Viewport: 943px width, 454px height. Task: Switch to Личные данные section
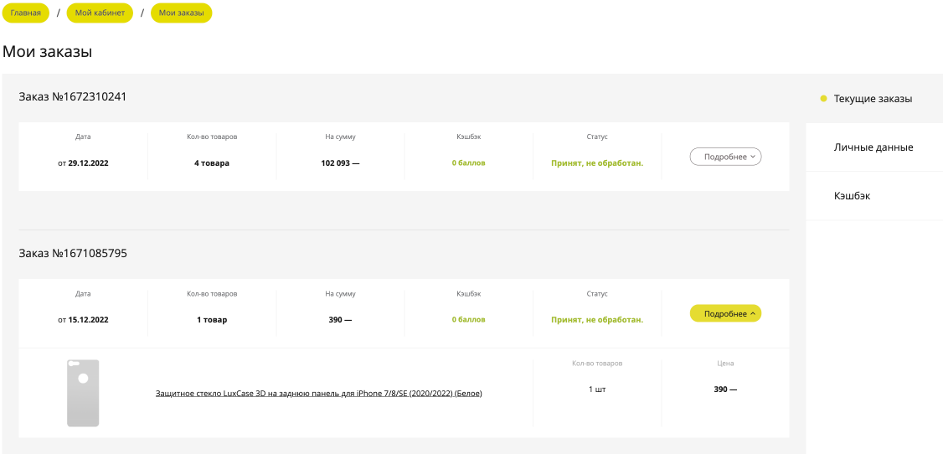(873, 148)
